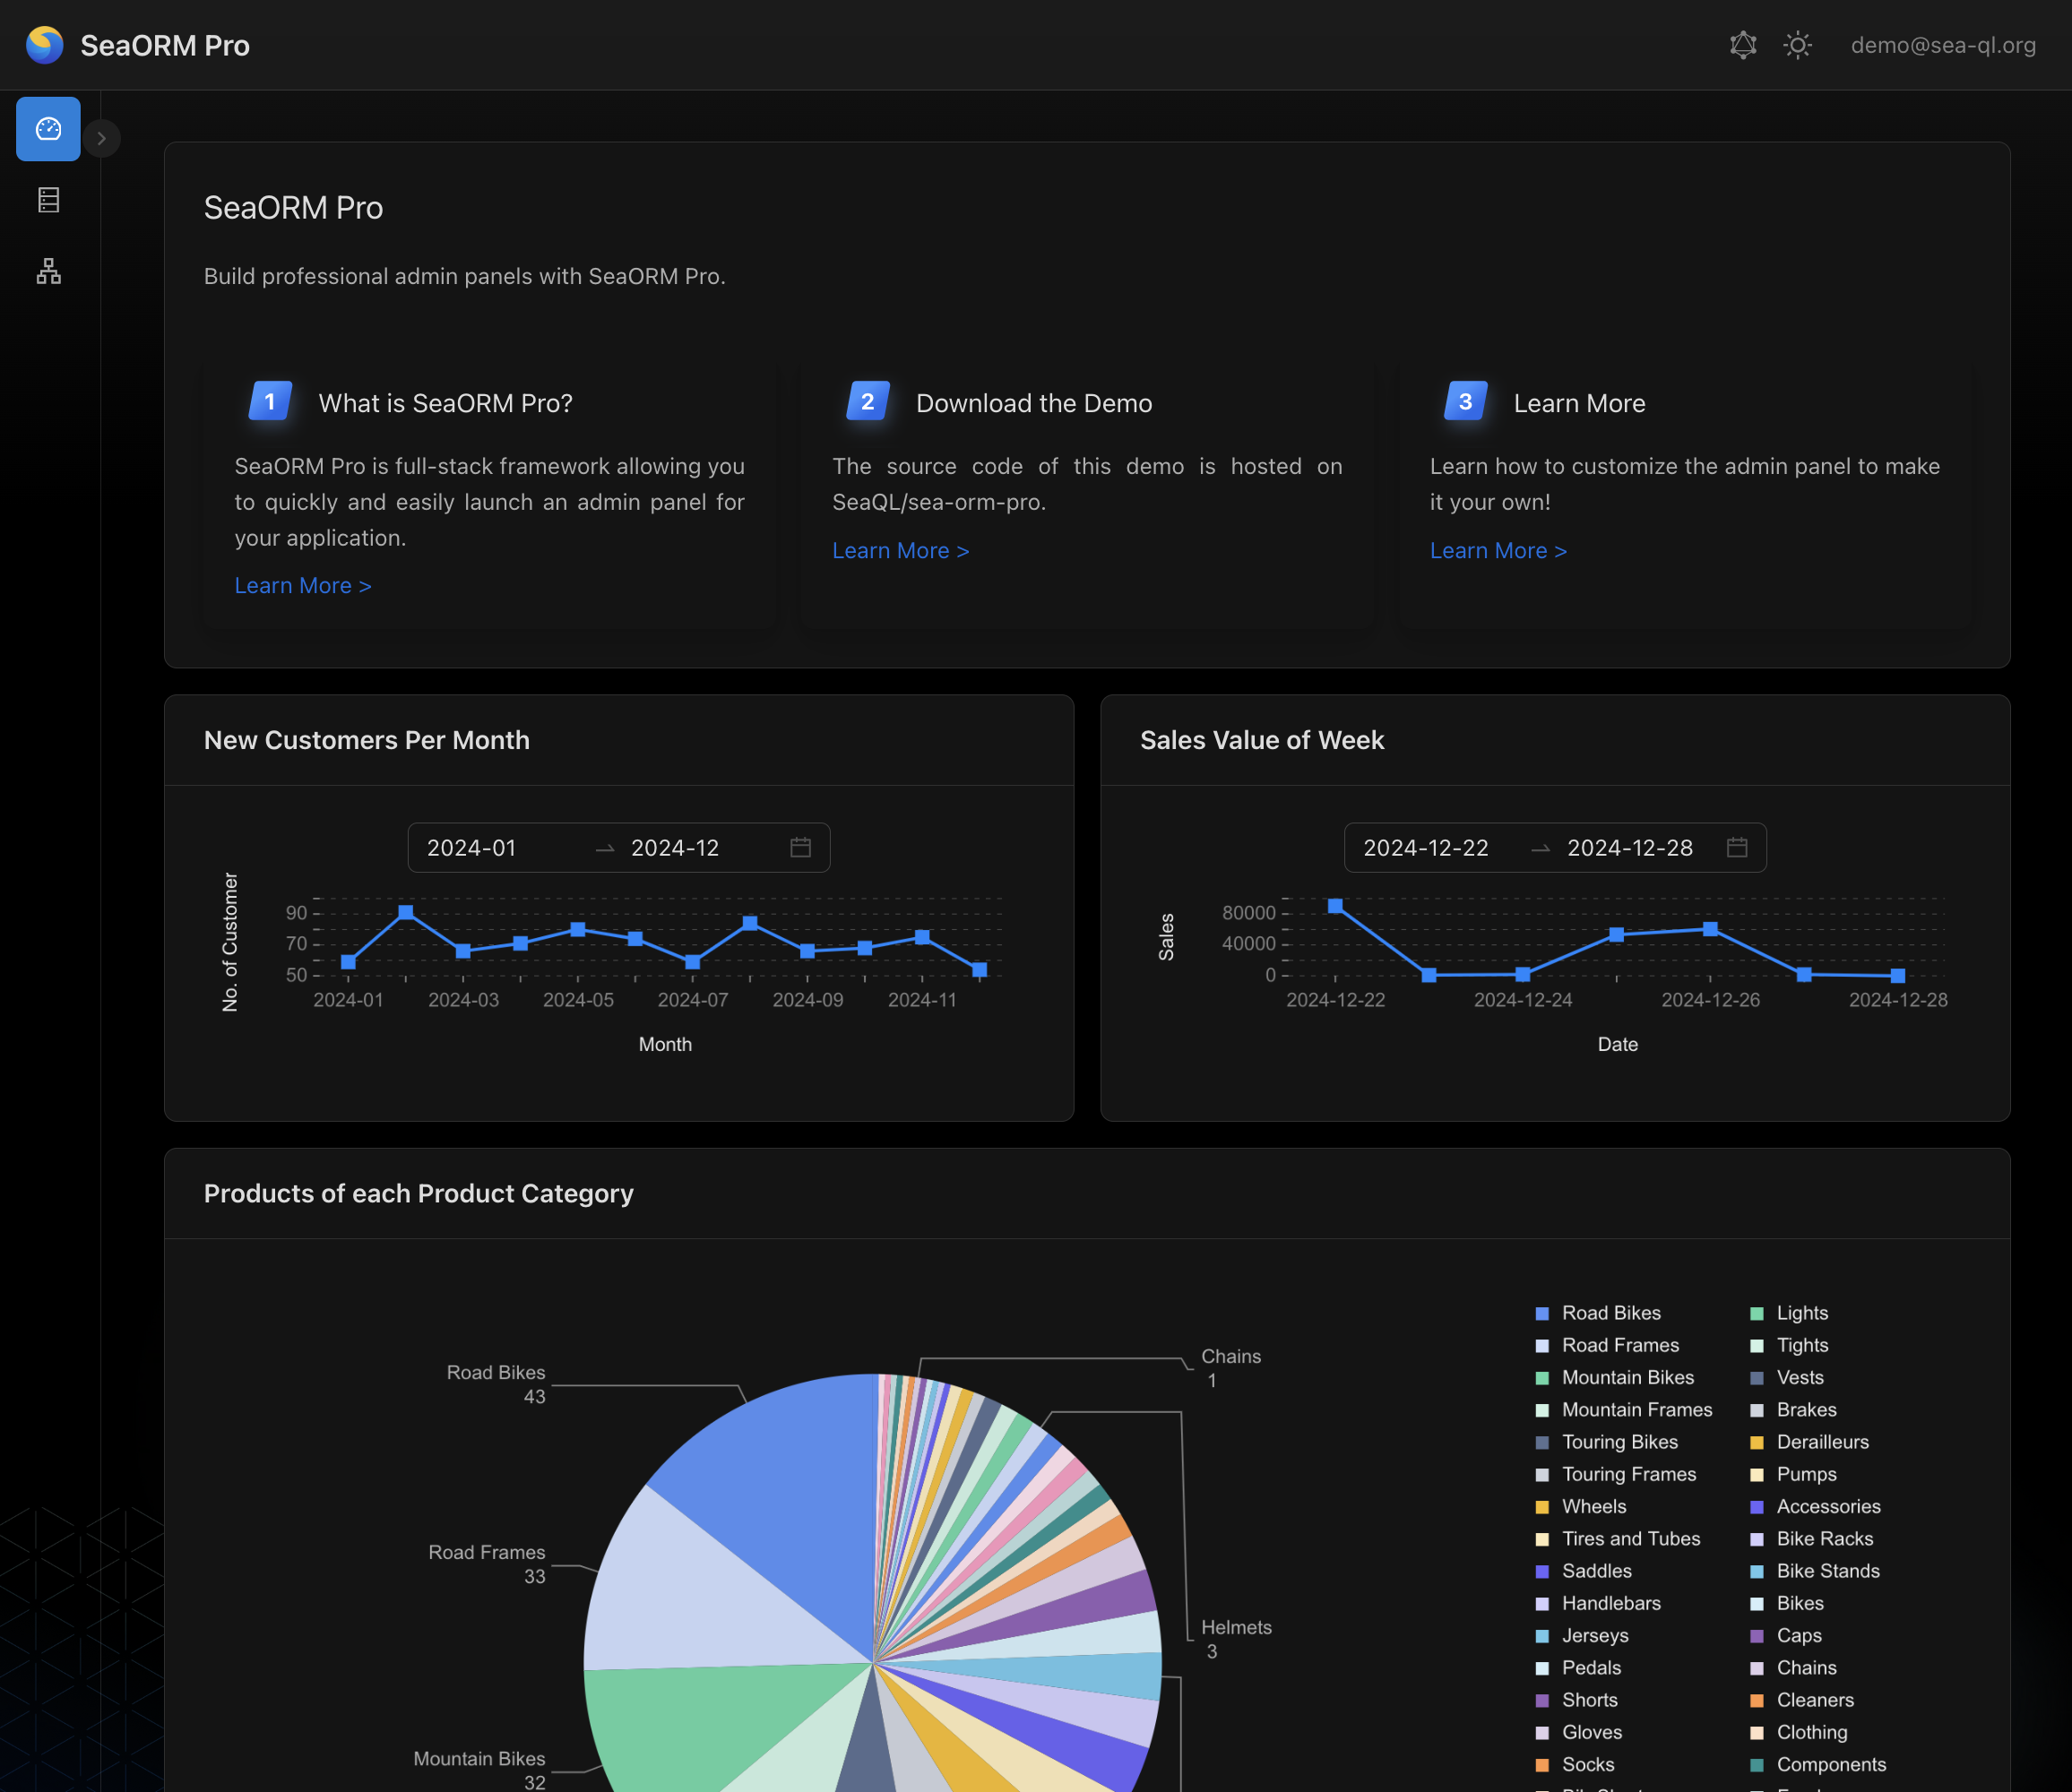
Task: Open end month 2024-12 field
Action: (675, 848)
